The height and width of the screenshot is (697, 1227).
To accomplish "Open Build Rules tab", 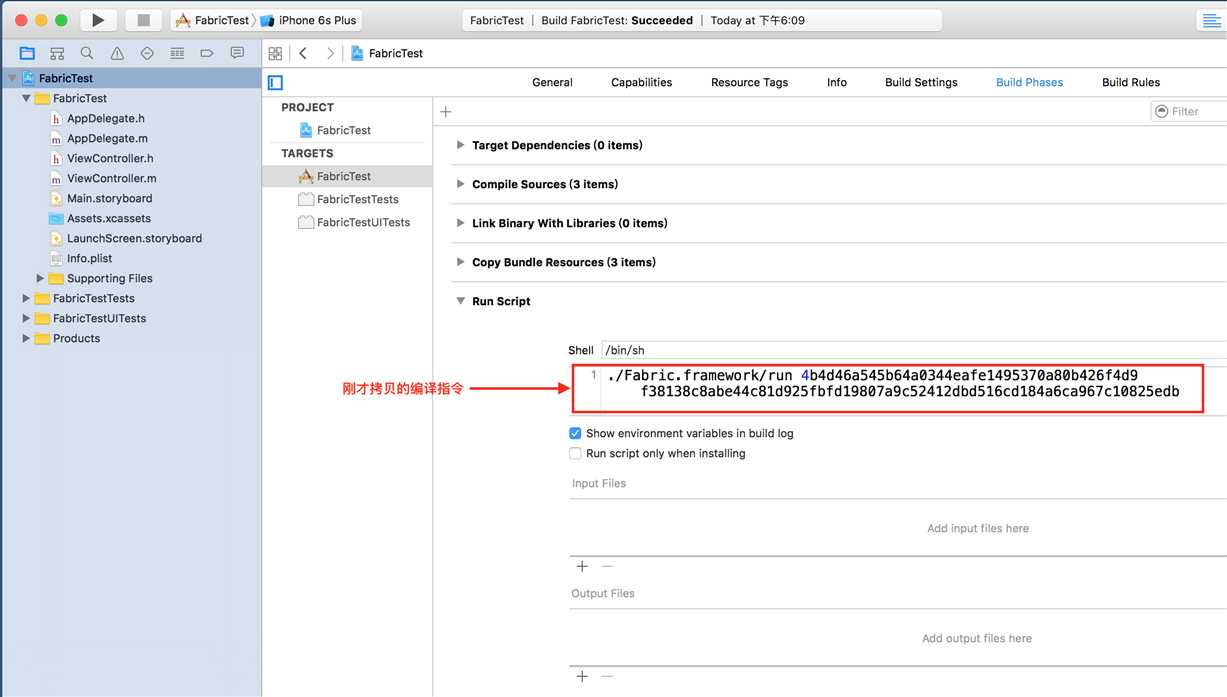I will tap(1131, 83).
